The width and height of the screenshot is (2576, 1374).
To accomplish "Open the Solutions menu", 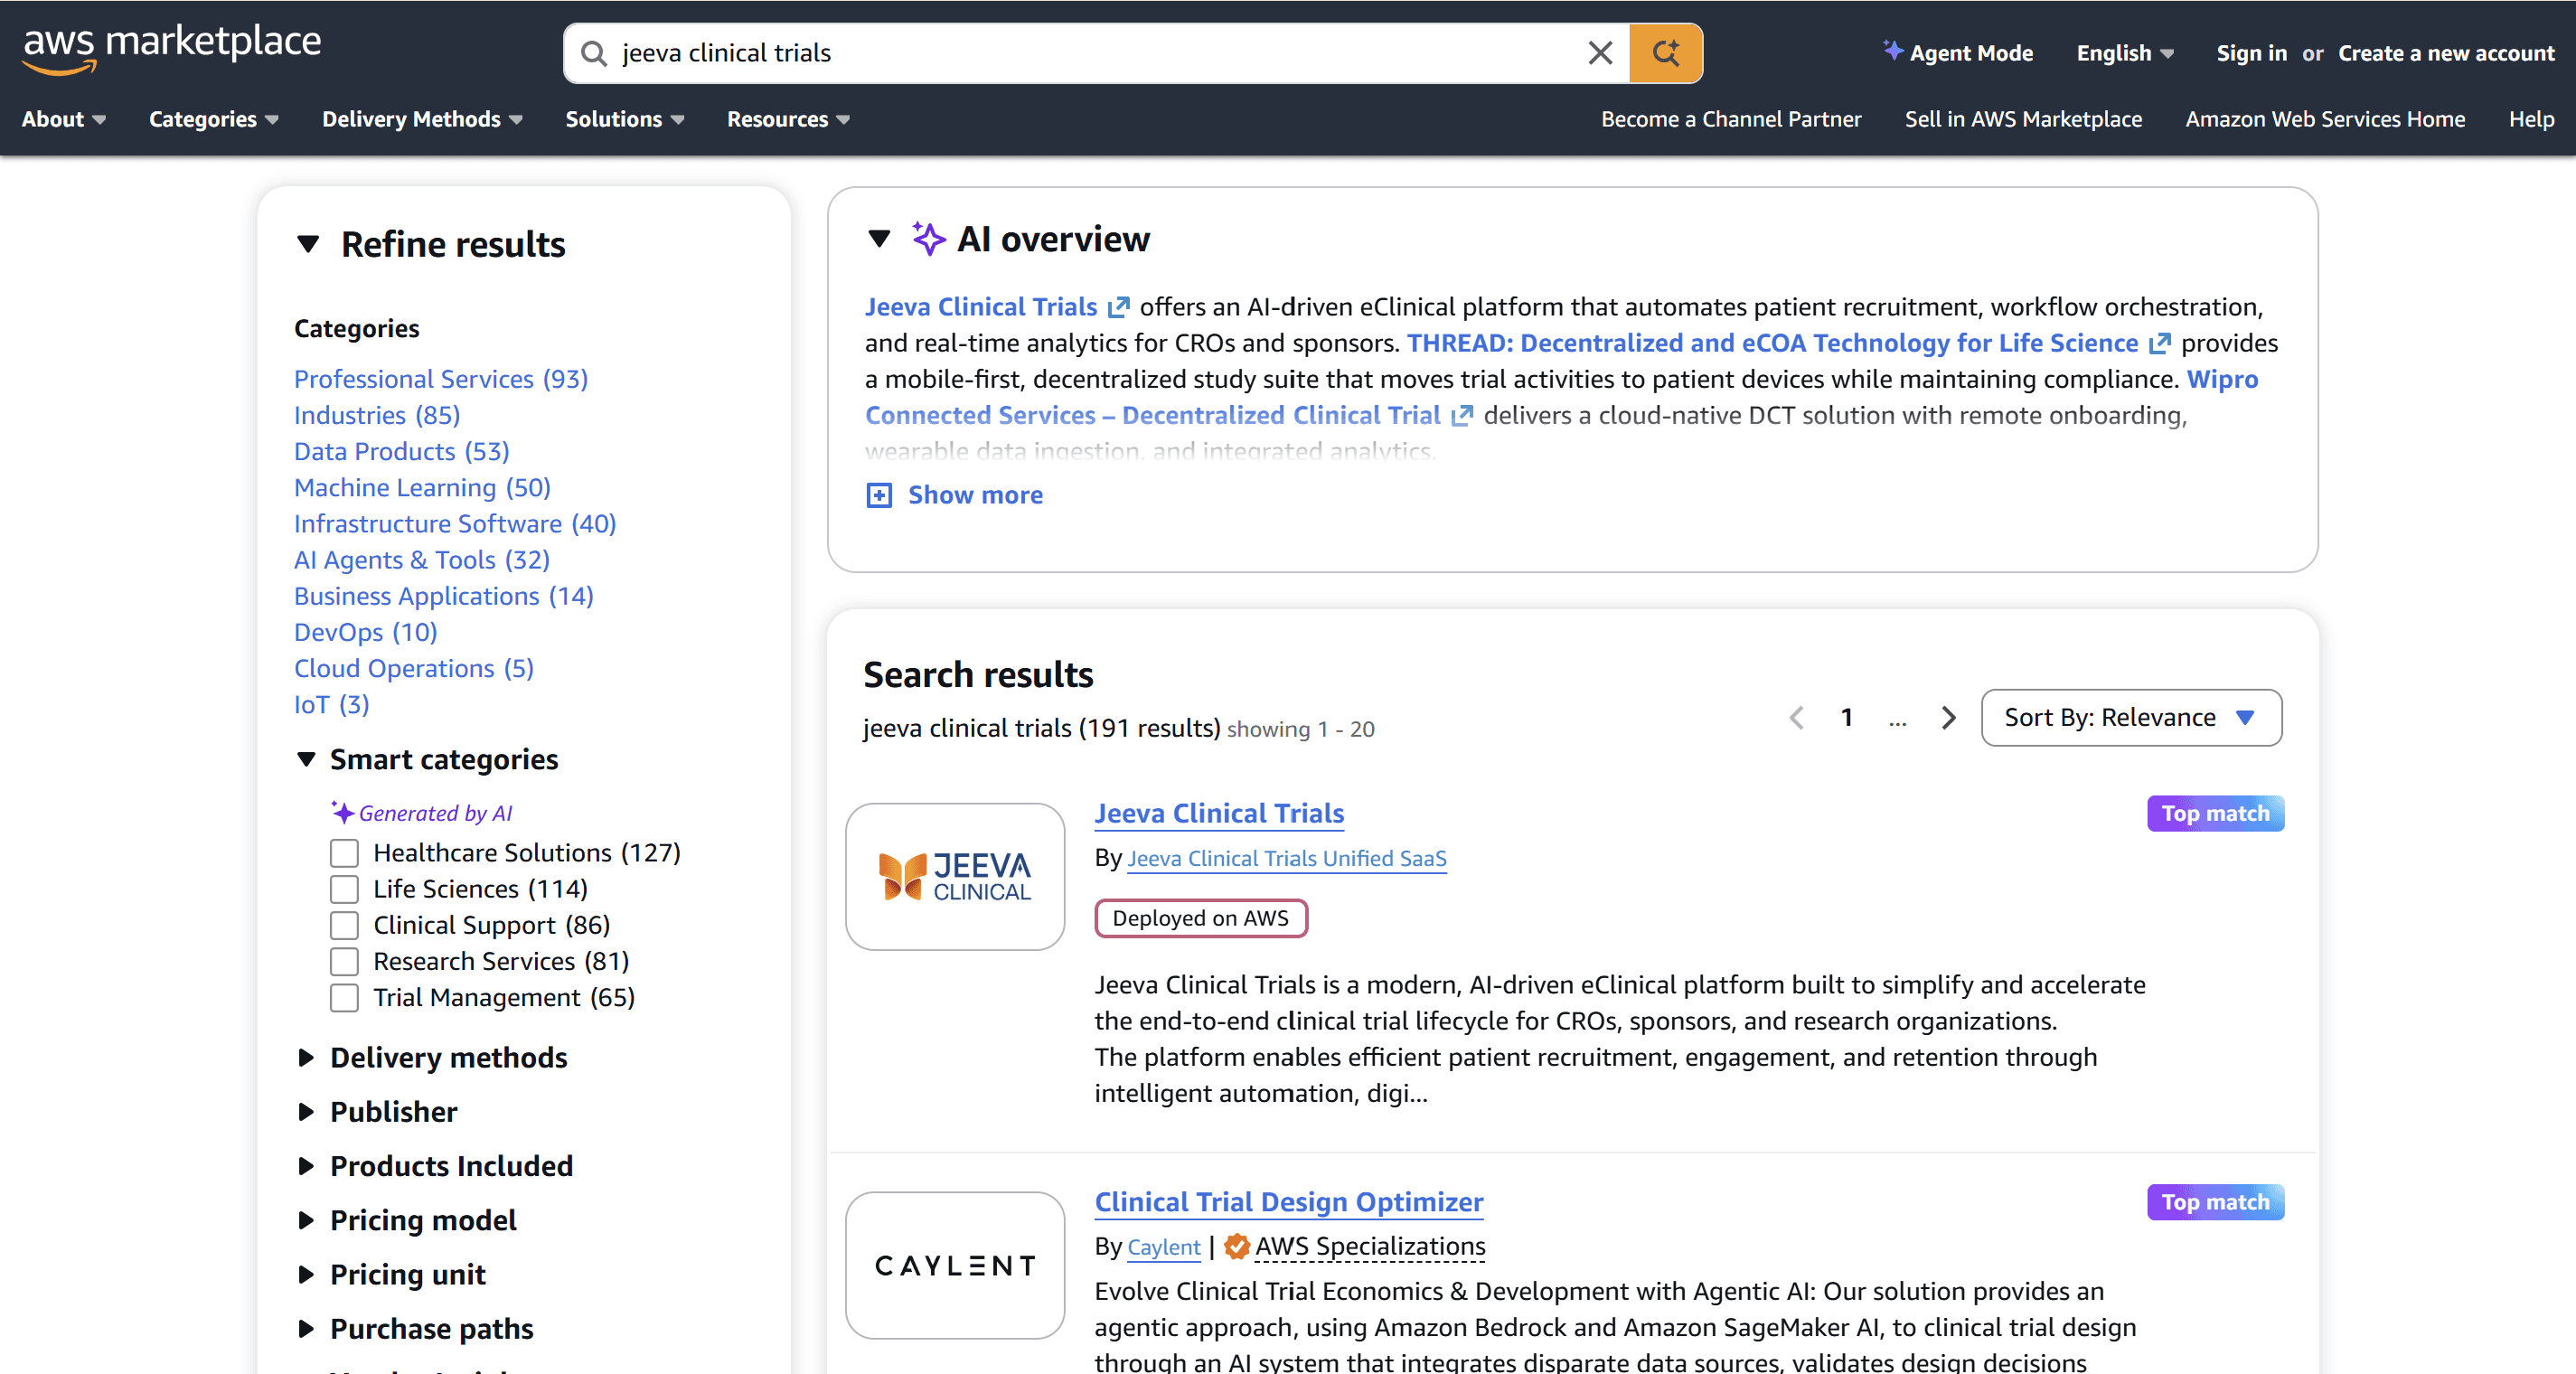I will click(625, 119).
